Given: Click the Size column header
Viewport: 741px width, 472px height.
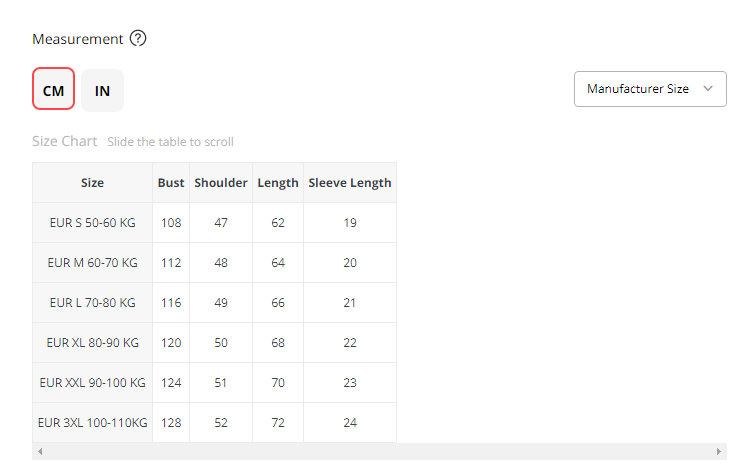Looking at the screenshot, I should click(x=92, y=183).
